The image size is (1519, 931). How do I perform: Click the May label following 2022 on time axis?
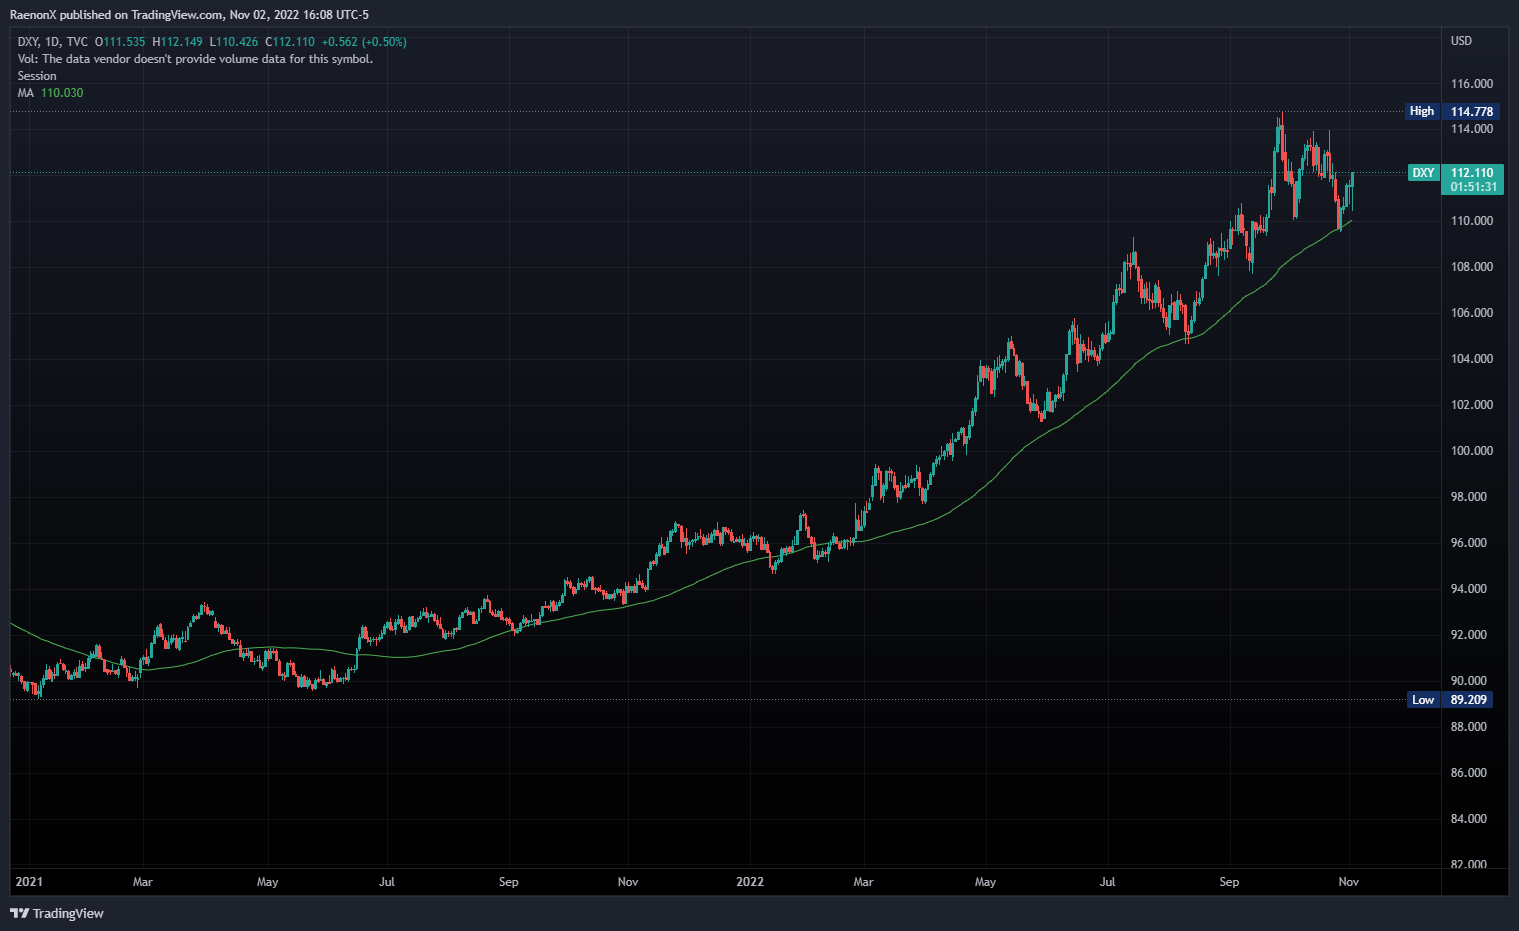(x=985, y=882)
